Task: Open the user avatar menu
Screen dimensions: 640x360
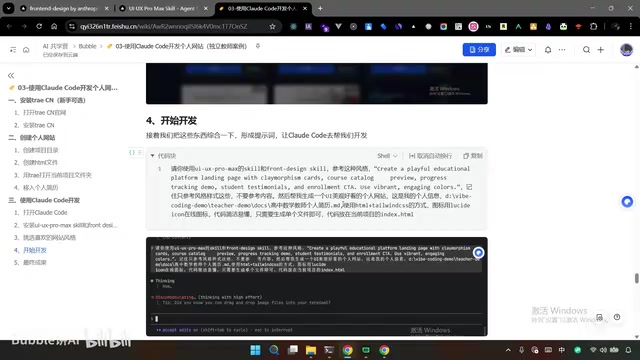Action: [626, 50]
